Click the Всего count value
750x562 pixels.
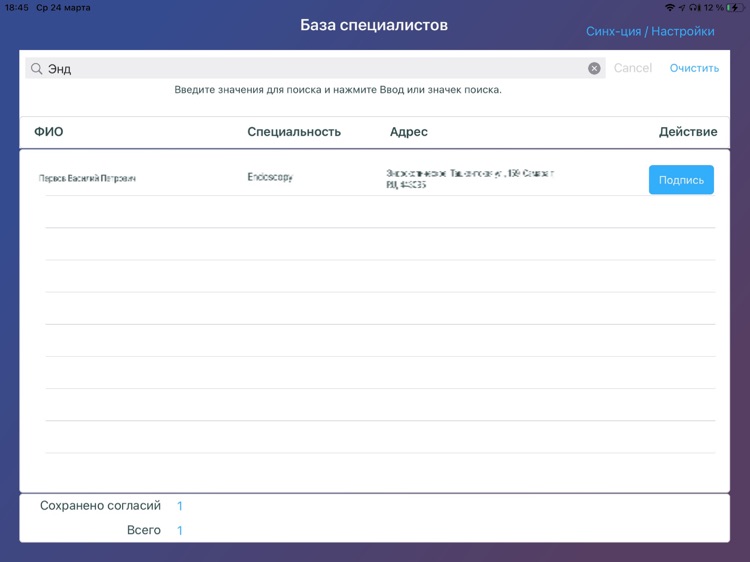(180, 530)
